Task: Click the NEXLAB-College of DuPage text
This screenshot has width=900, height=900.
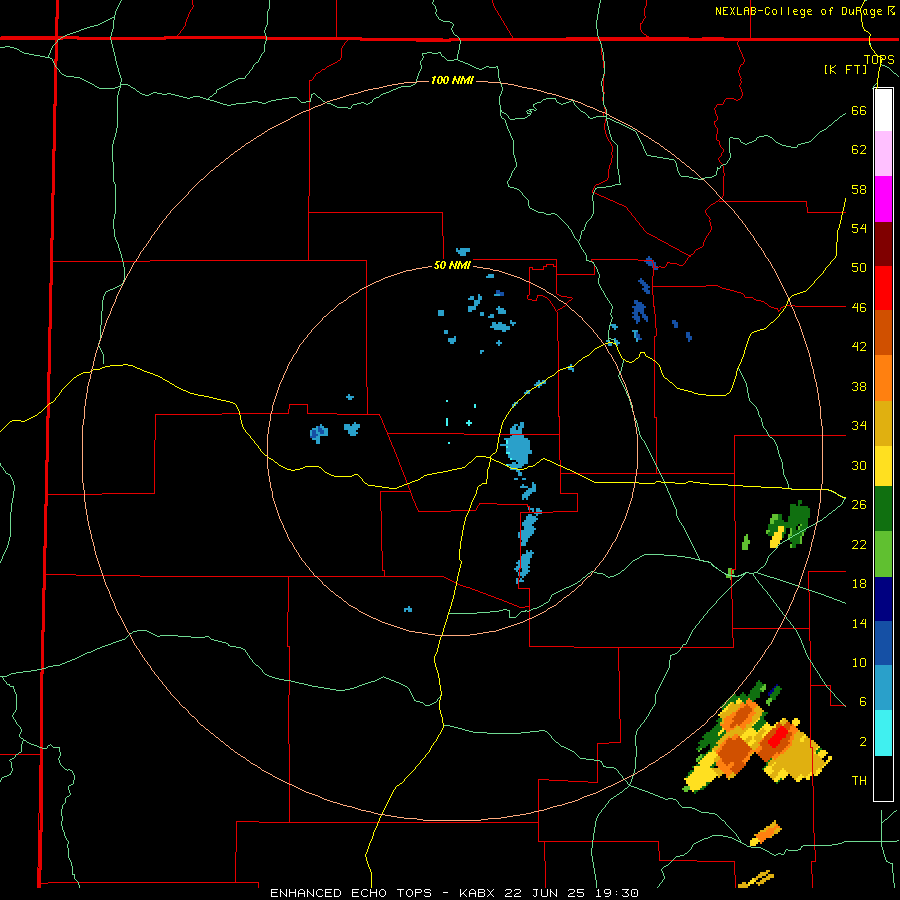Action: click(x=797, y=11)
